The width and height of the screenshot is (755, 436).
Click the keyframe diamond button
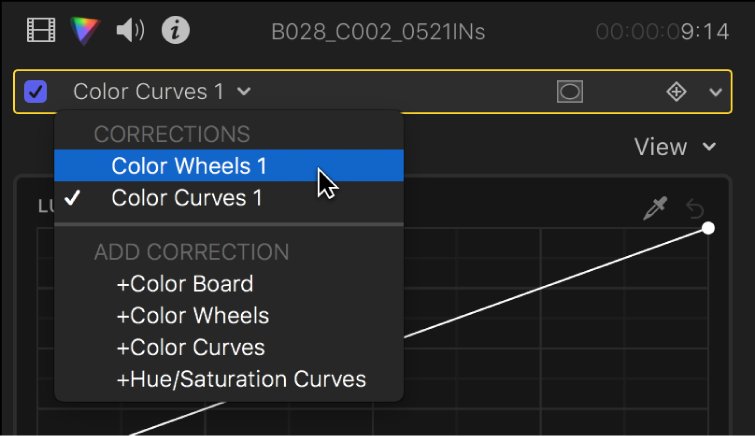(x=677, y=92)
